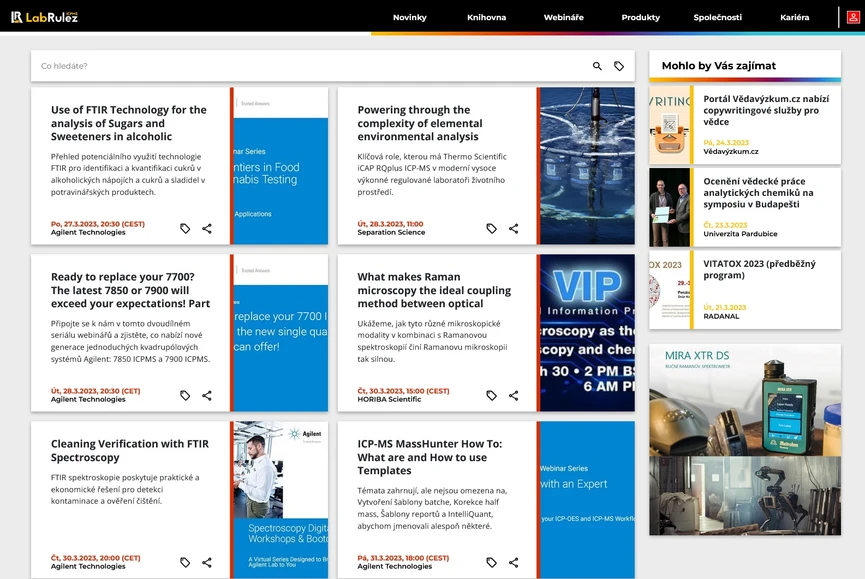Click 'HORIBA Scientific' company label

[x=389, y=399]
